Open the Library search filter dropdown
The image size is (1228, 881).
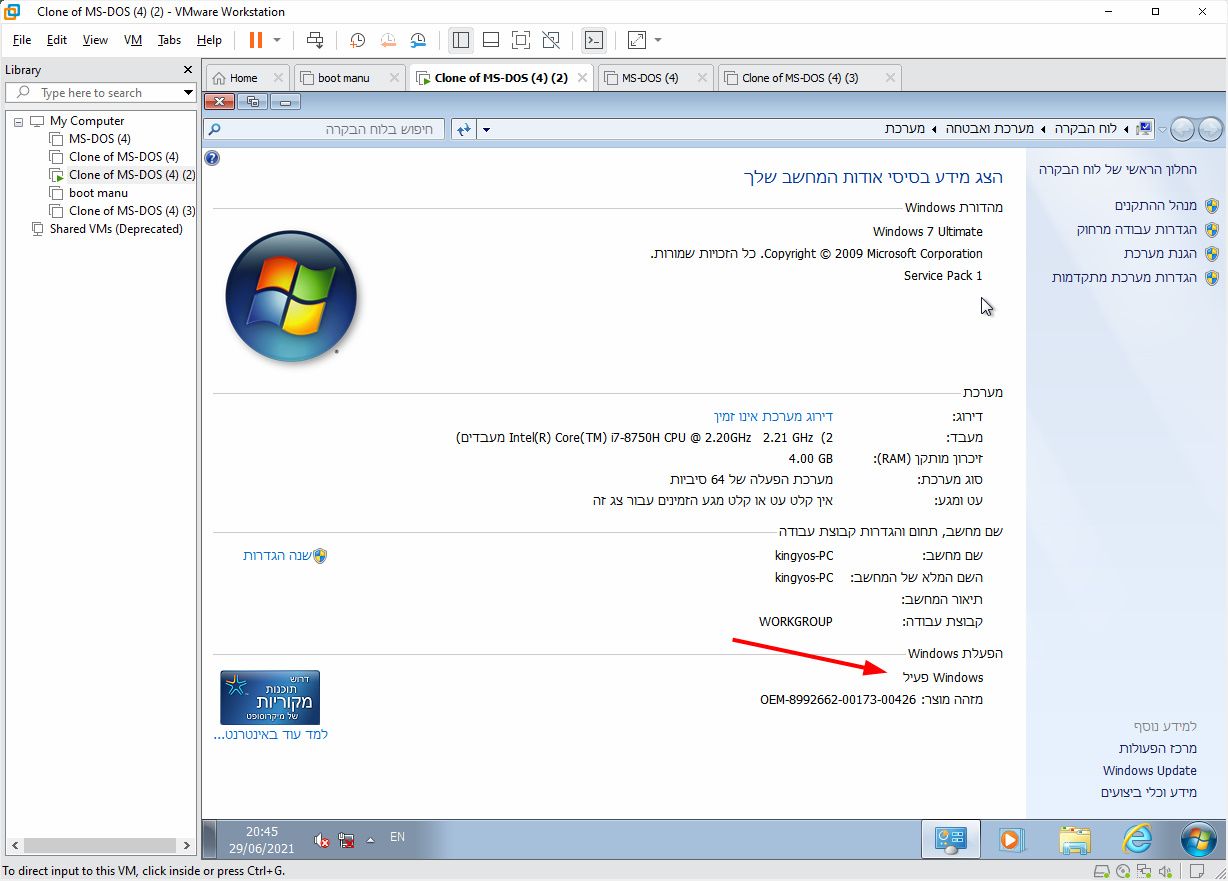[x=188, y=93]
